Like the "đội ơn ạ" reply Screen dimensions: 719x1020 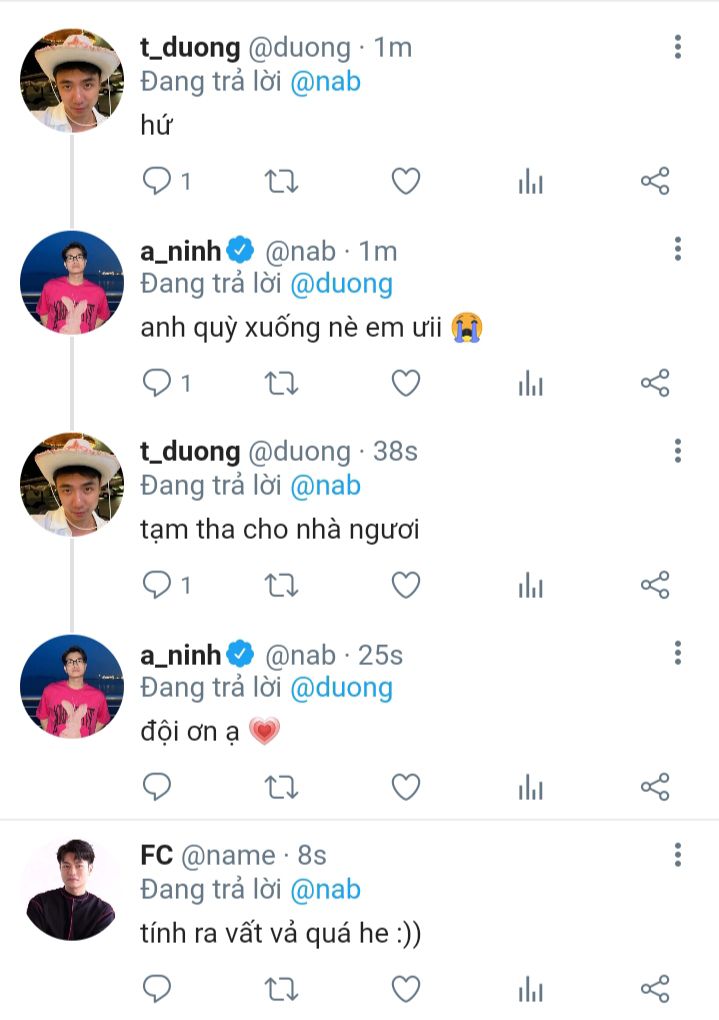pyautogui.click(x=405, y=787)
